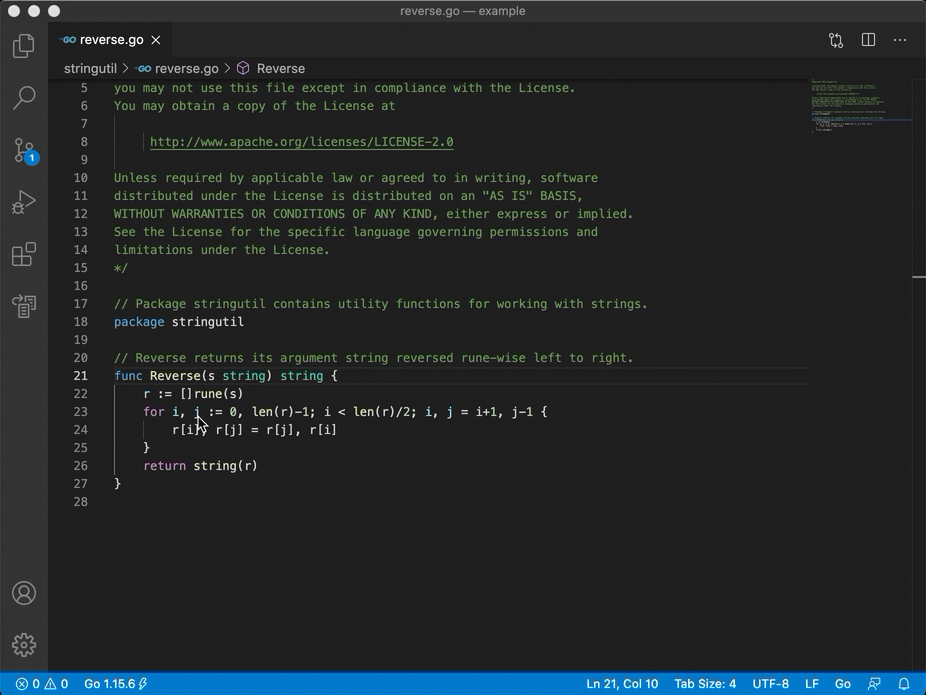Screen dimensions: 926x695
Task: Change encoding by clicking UTF-8
Action: (x=770, y=684)
